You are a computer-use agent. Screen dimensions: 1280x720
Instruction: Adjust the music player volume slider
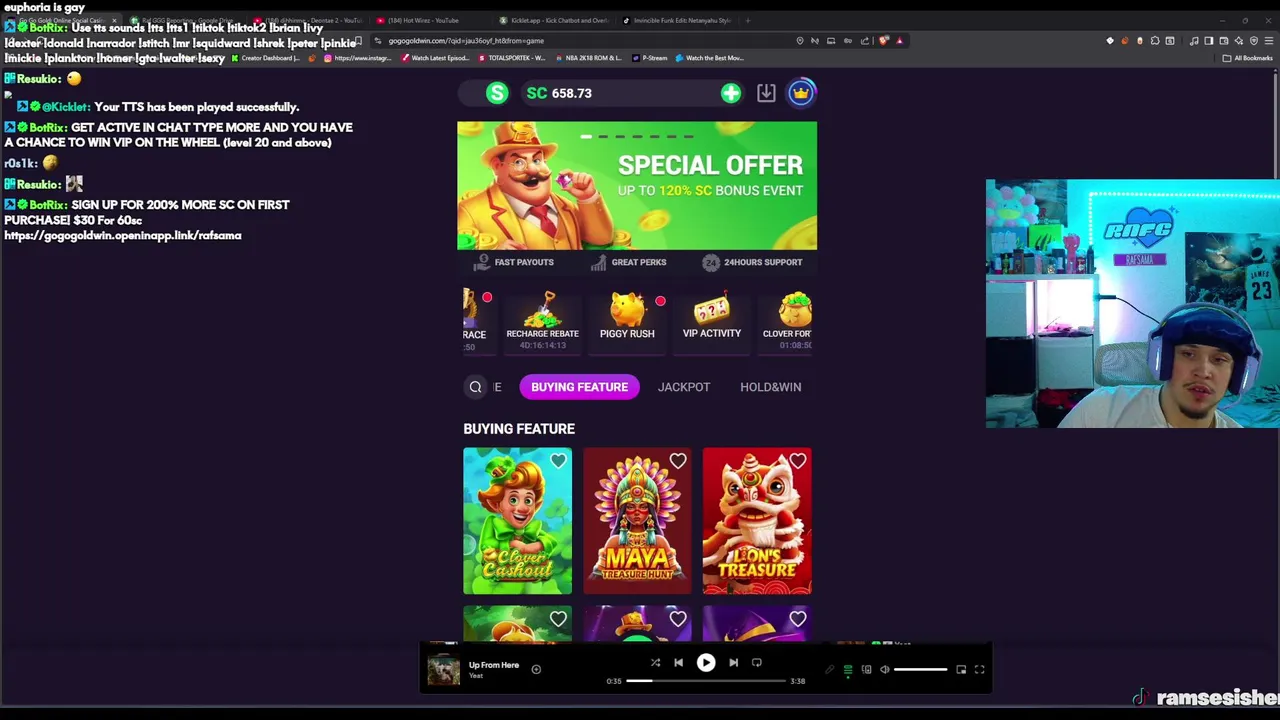(x=920, y=670)
